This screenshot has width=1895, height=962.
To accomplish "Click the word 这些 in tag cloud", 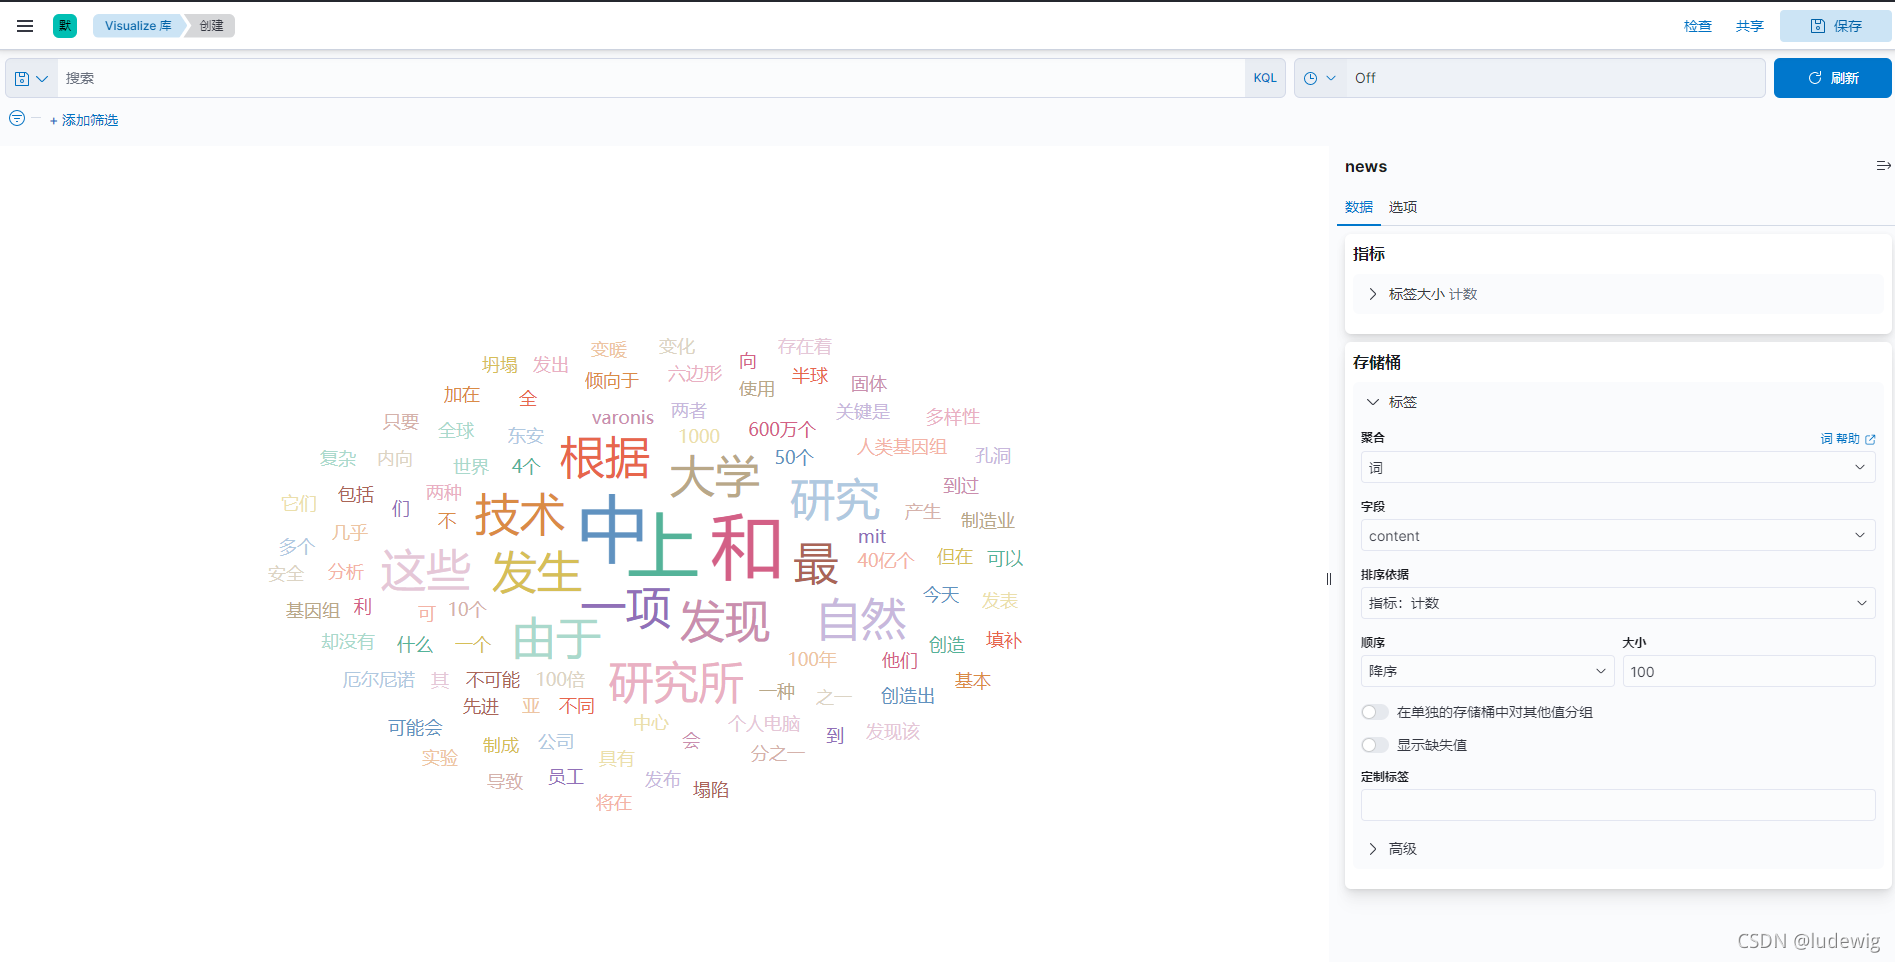I will pyautogui.click(x=425, y=571).
